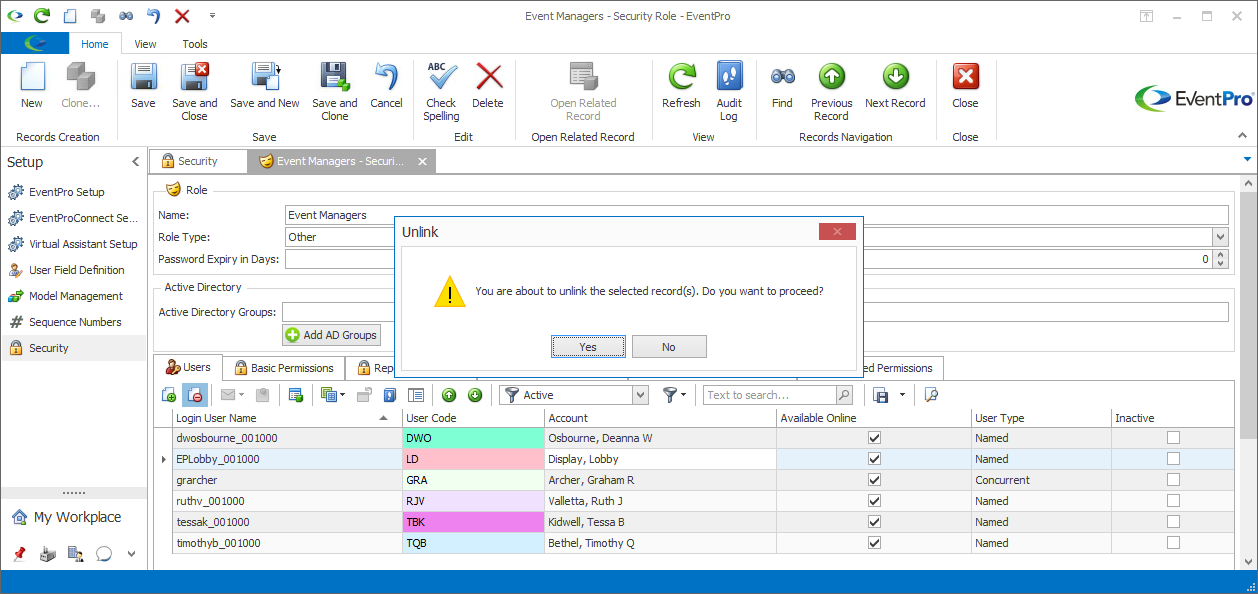This screenshot has height=594, width=1258.
Task: Click the refresh icon in quick access toolbar
Action: click(x=42, y=15)
